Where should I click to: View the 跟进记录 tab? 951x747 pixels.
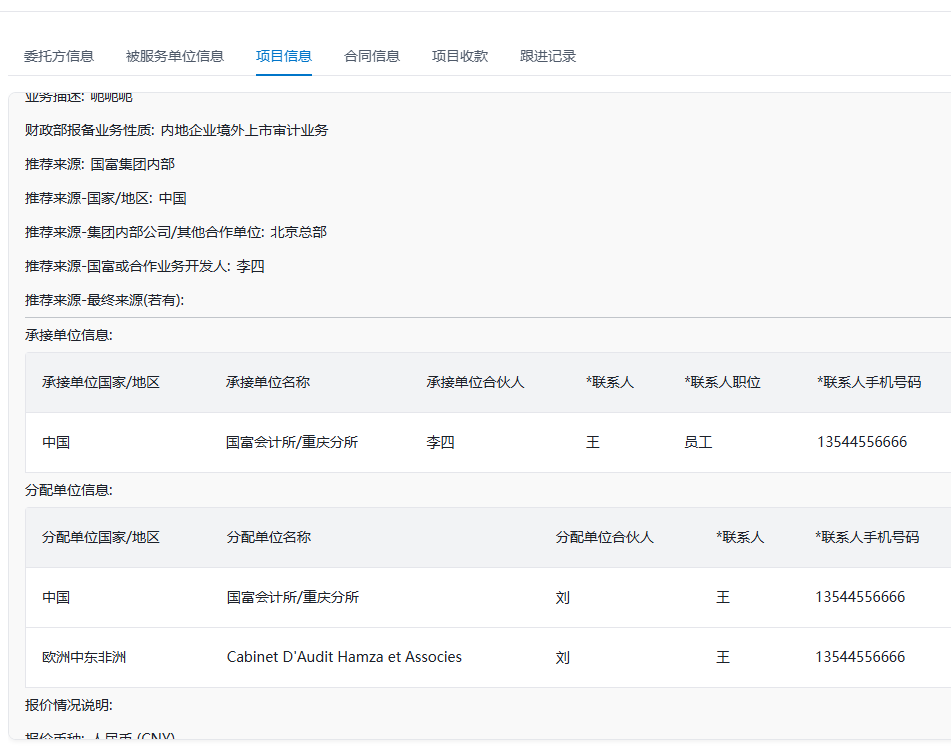point(548,56)
